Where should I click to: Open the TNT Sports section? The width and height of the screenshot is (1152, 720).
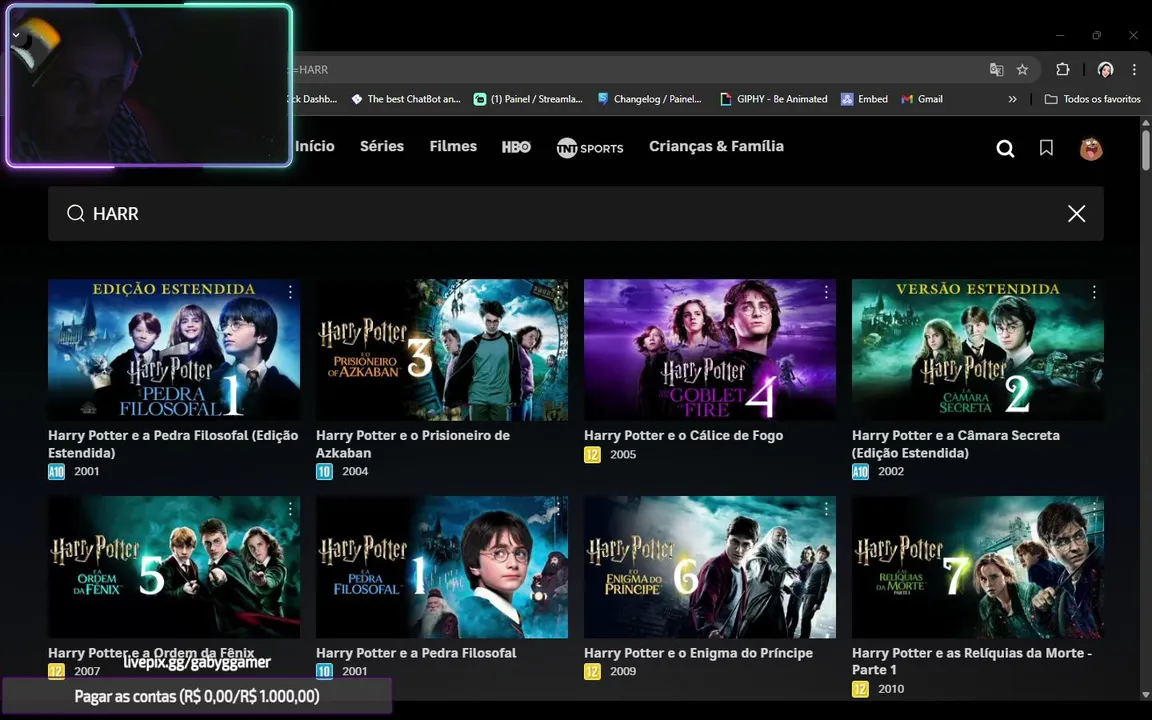(590, 148)
